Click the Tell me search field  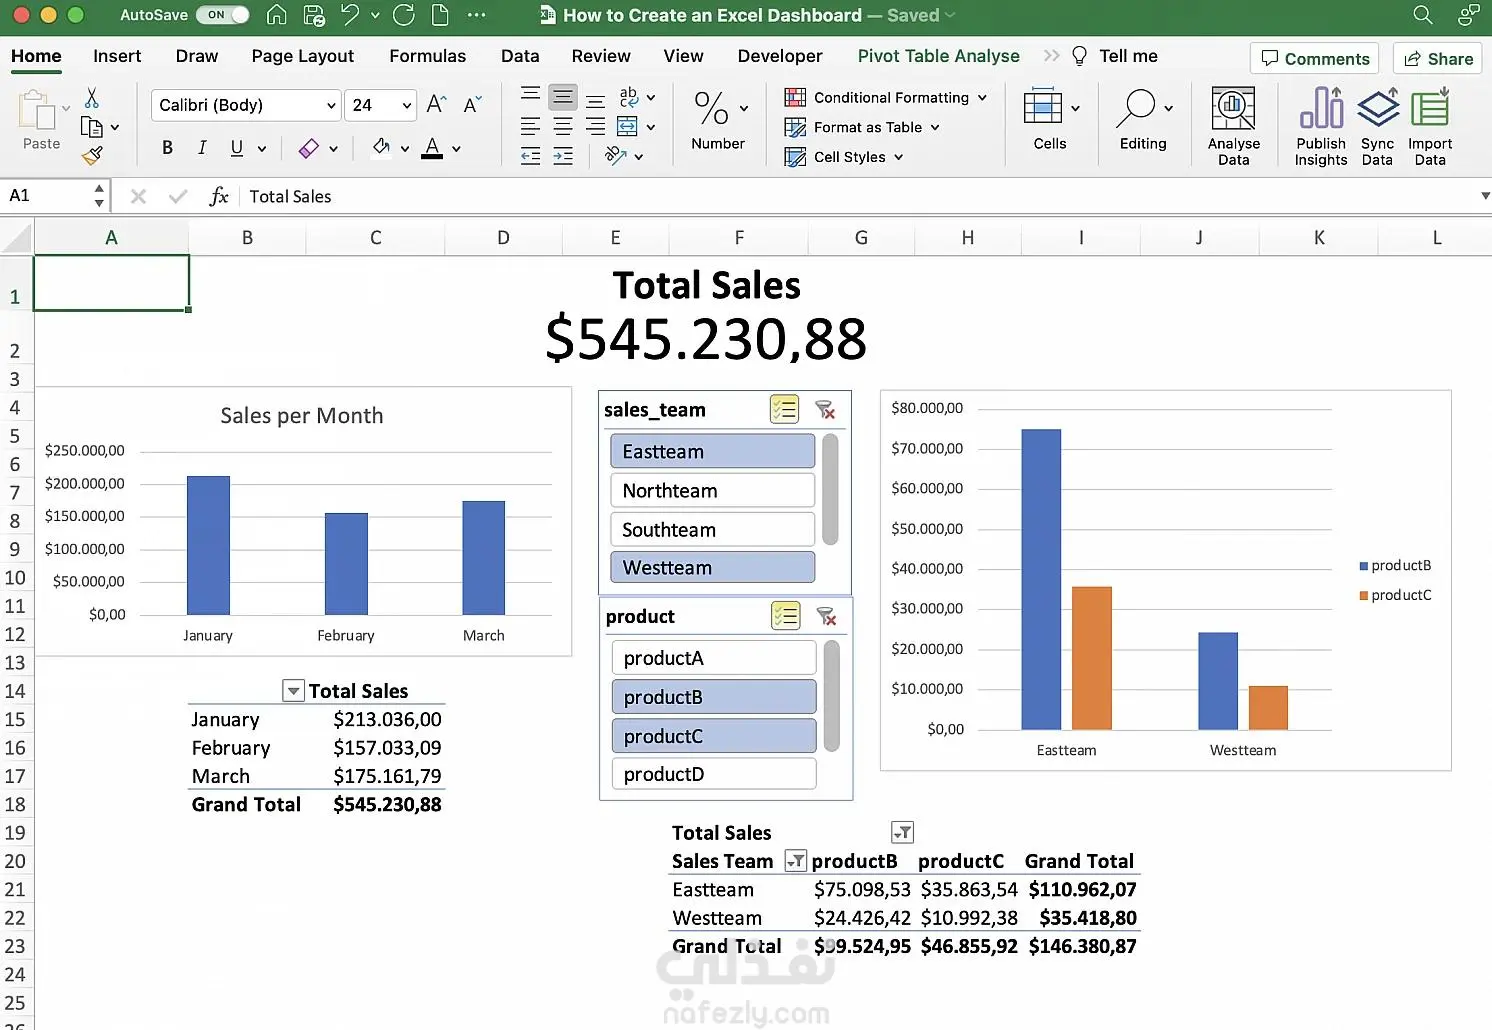tap(1116, 56)
